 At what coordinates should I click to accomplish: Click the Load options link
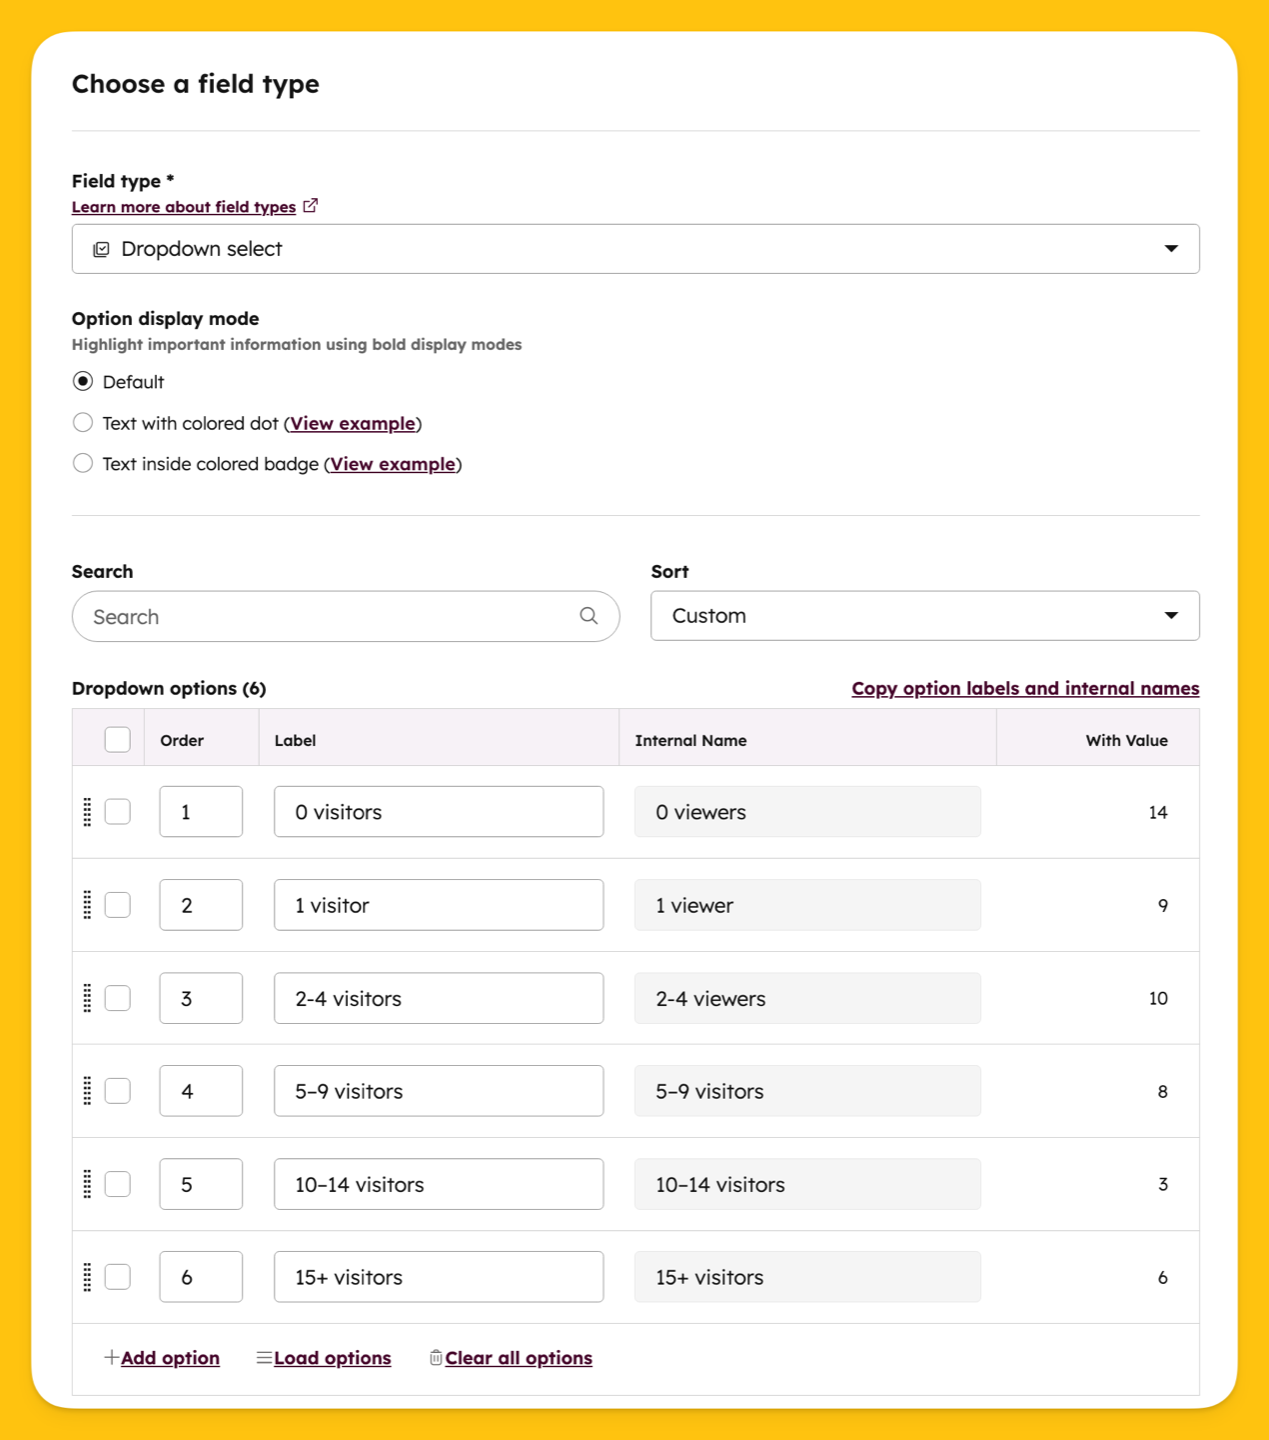tap(332, 1358)
